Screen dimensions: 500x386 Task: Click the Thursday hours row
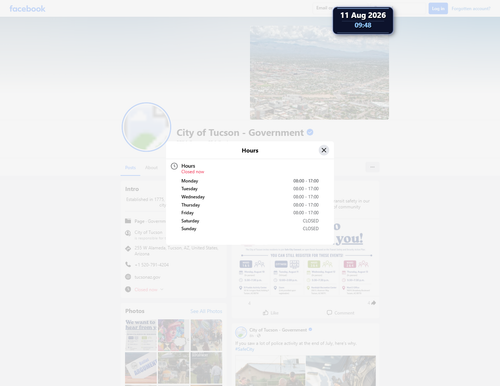click(250, 205)
